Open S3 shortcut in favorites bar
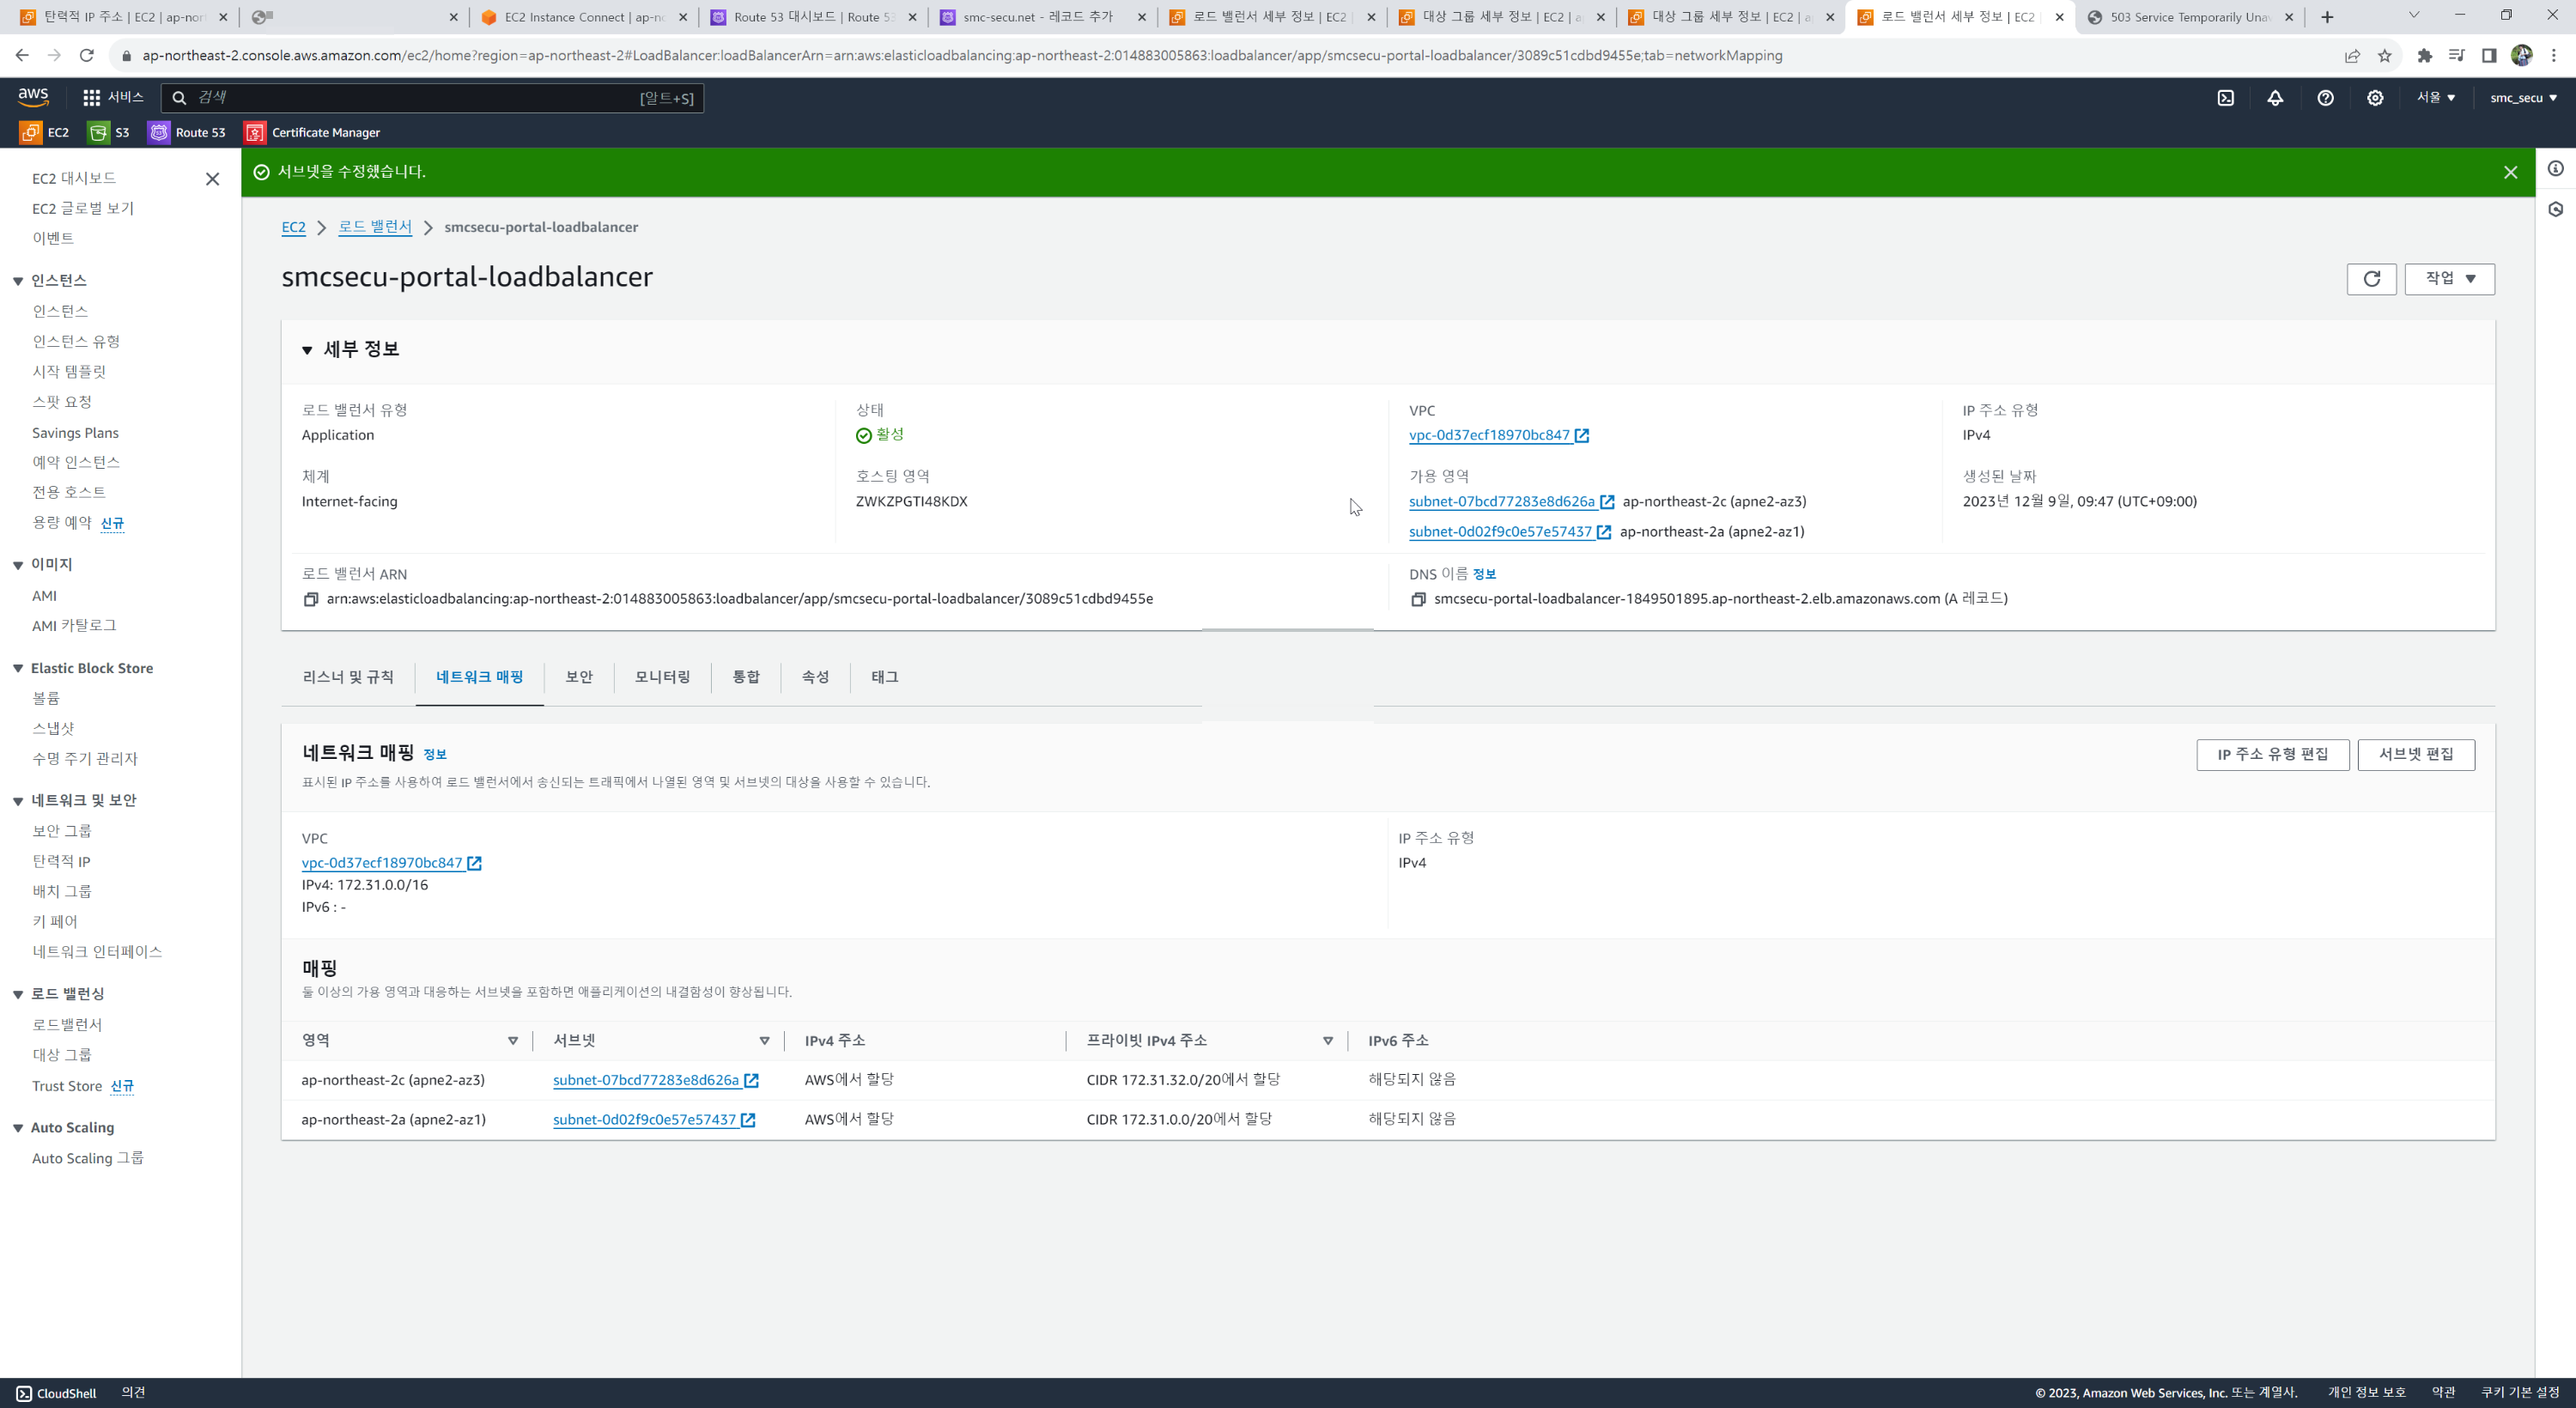 pos(109,132)
